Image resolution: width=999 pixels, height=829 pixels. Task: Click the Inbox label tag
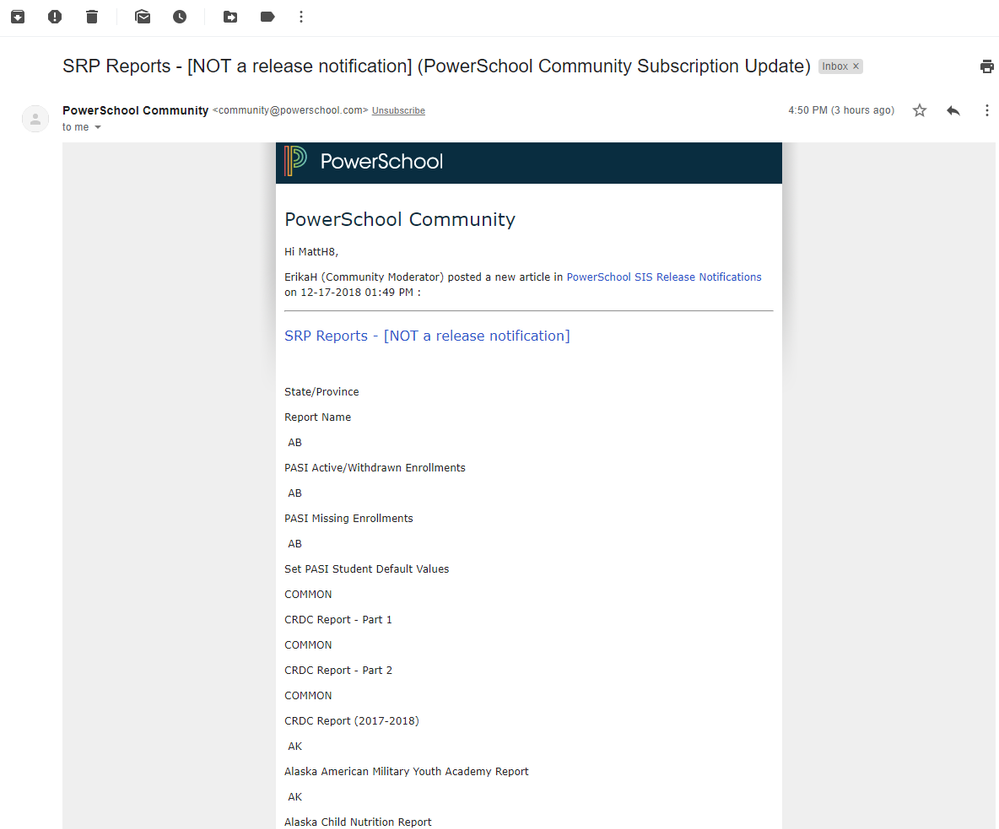coord(835,66)
